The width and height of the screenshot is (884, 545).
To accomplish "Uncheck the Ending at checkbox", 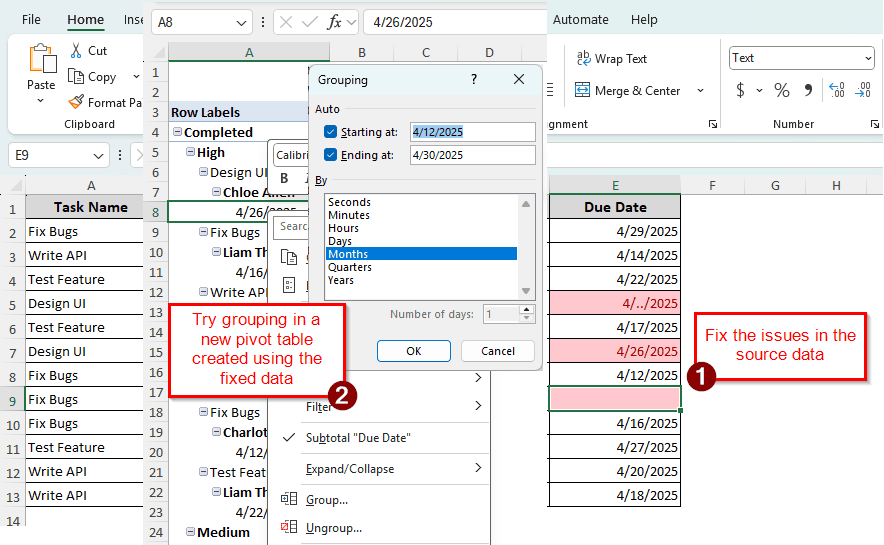I will 331,155.
